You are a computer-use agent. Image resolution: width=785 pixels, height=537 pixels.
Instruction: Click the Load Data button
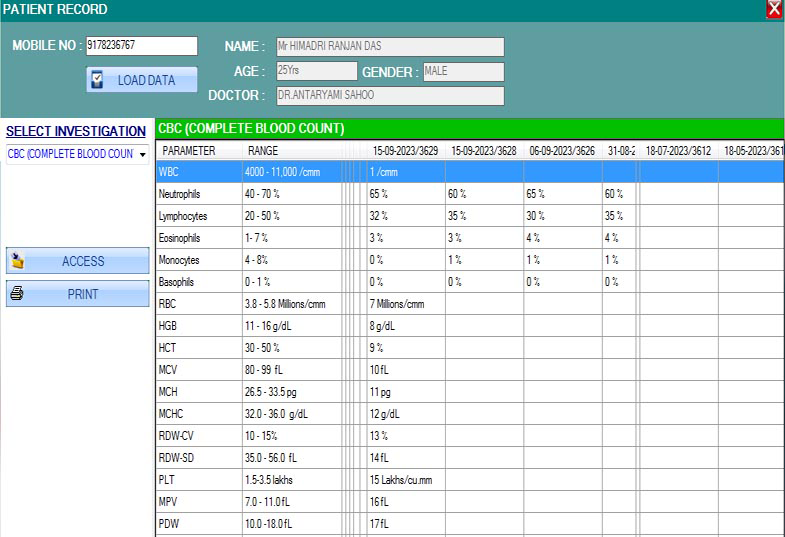[x=141, y=80]
